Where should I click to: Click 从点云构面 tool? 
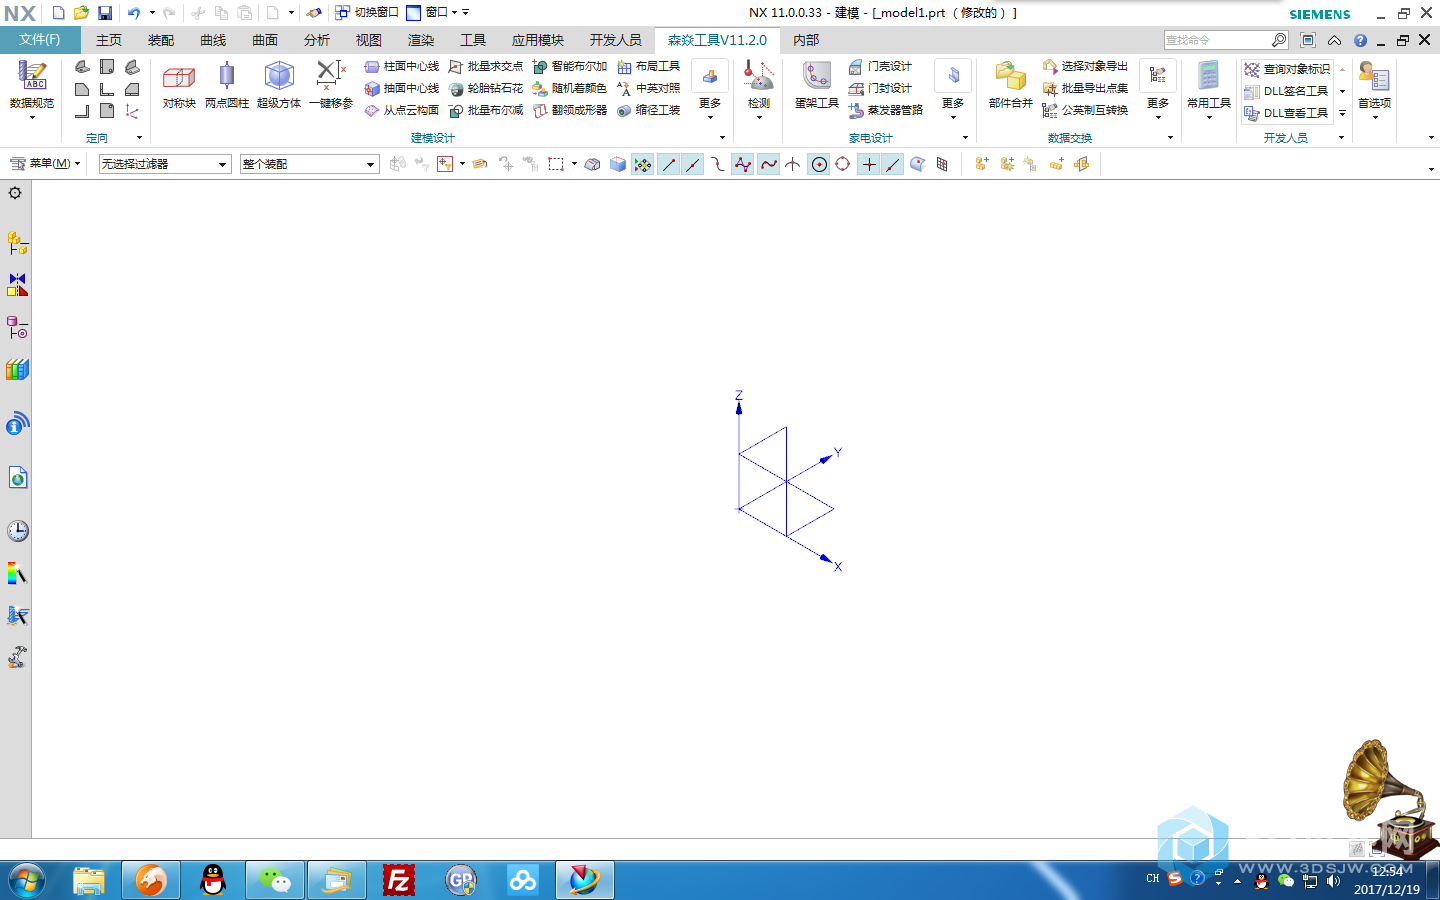click(x=402, y=110)
